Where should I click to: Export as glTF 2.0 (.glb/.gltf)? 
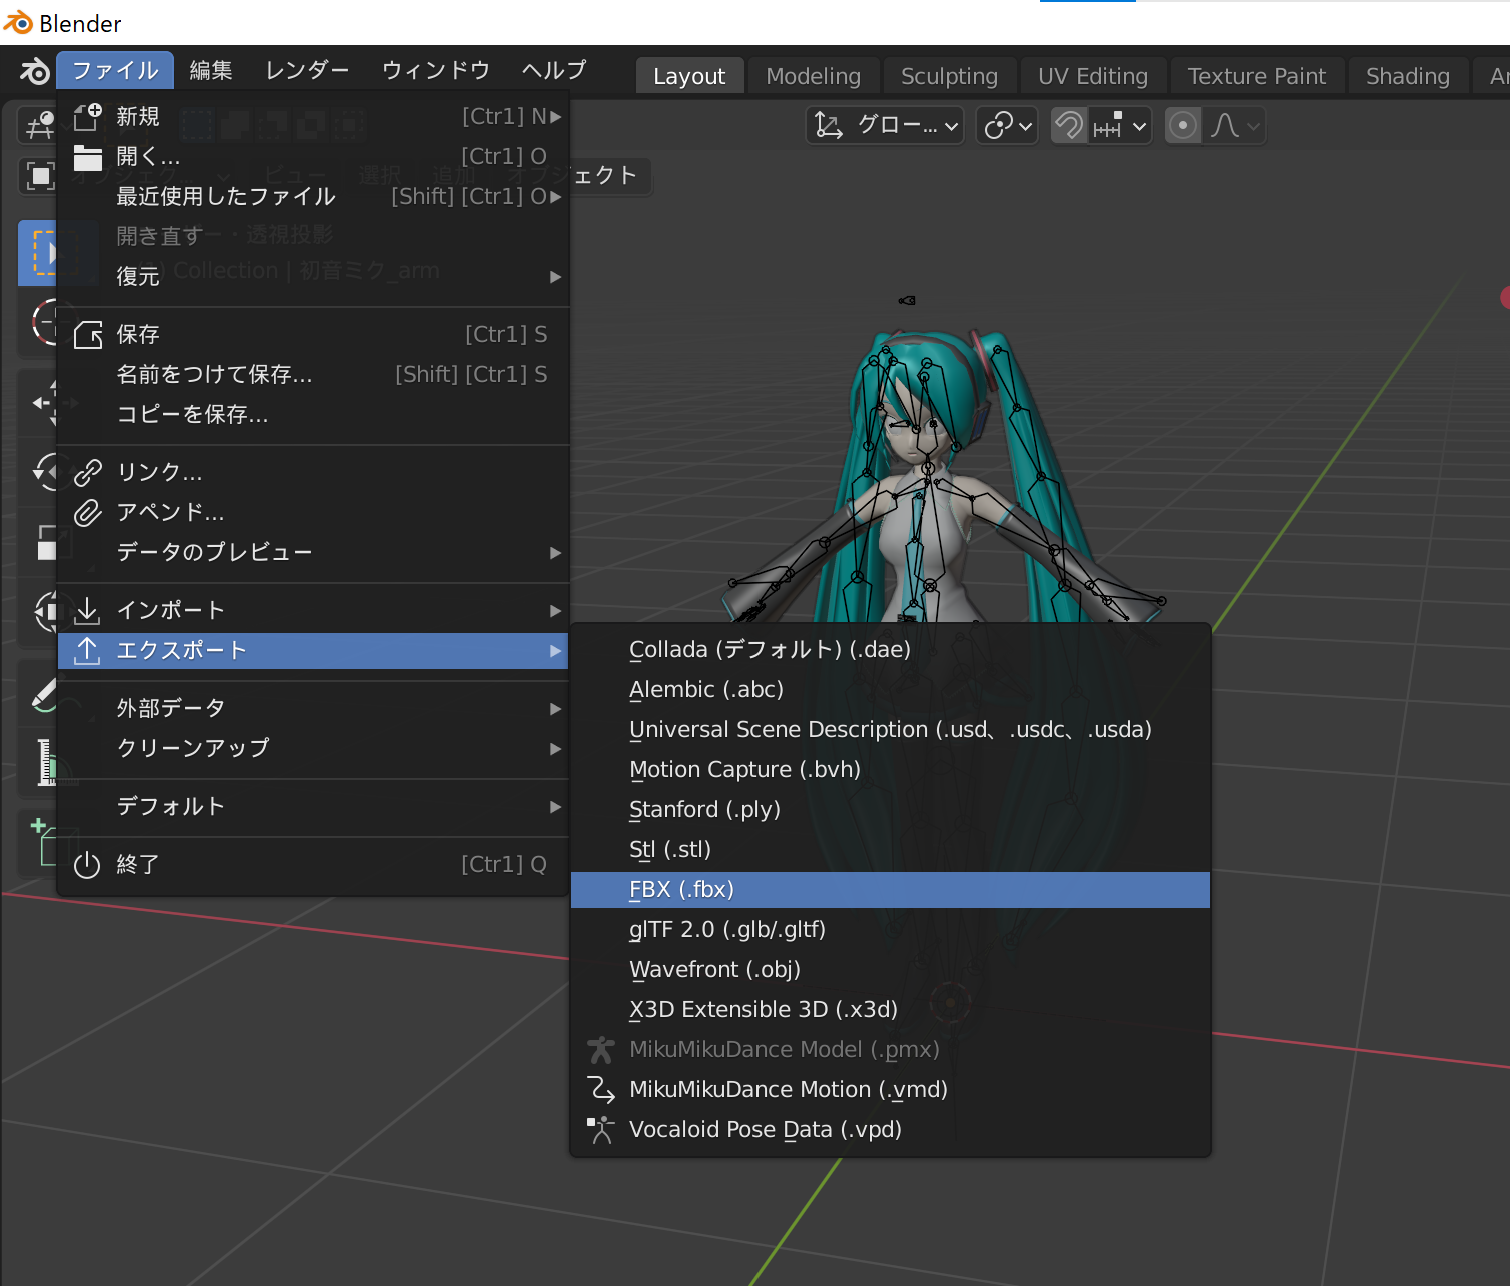pos(890,929)
